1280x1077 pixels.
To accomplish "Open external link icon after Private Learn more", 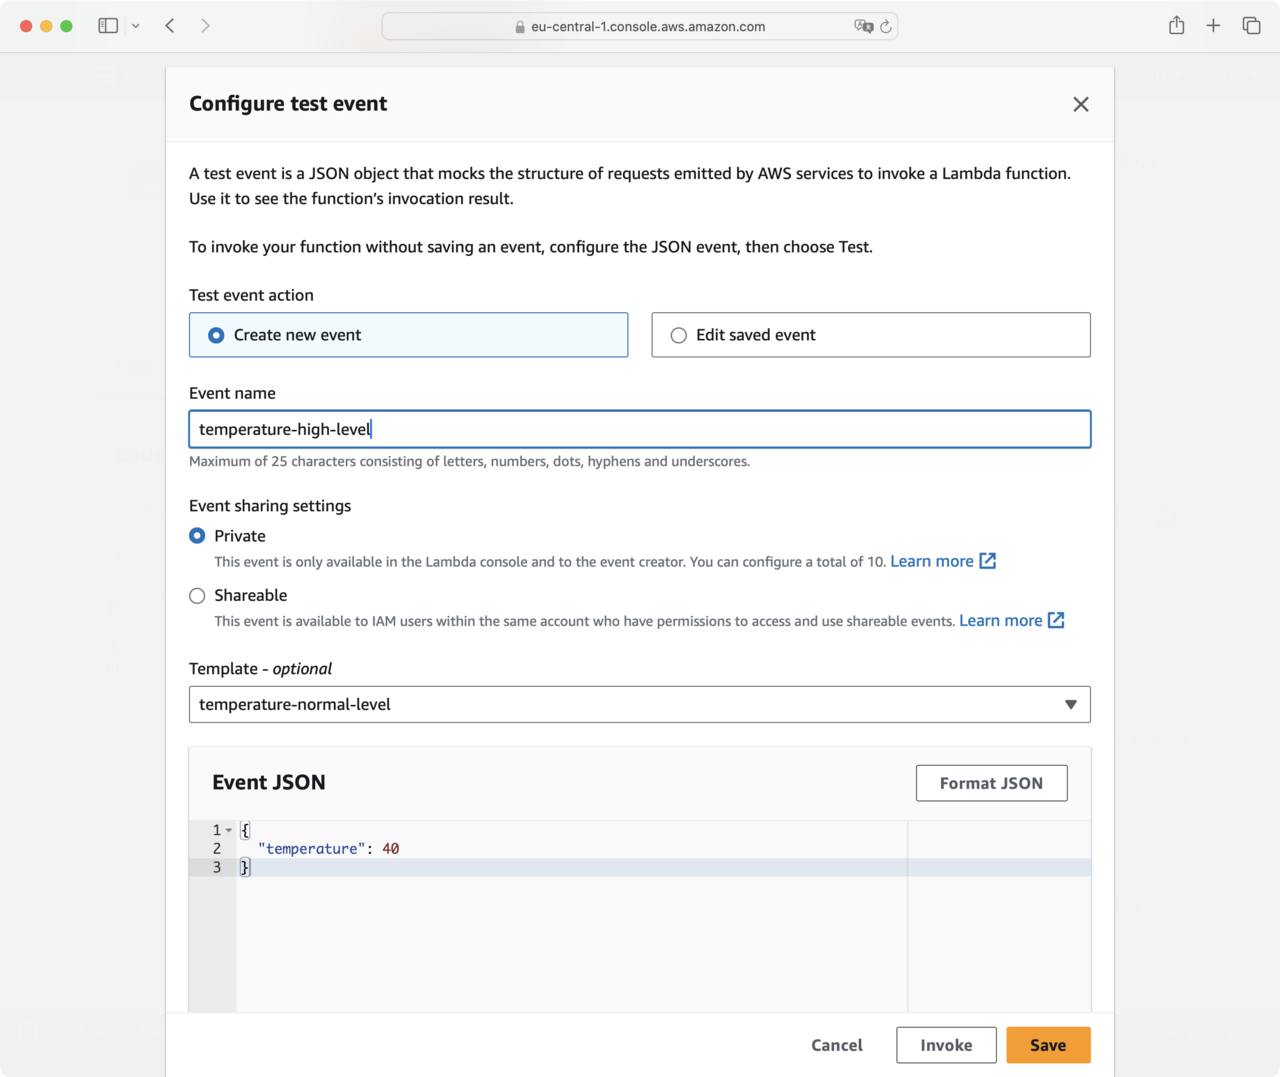I will (x=987, y=561).
